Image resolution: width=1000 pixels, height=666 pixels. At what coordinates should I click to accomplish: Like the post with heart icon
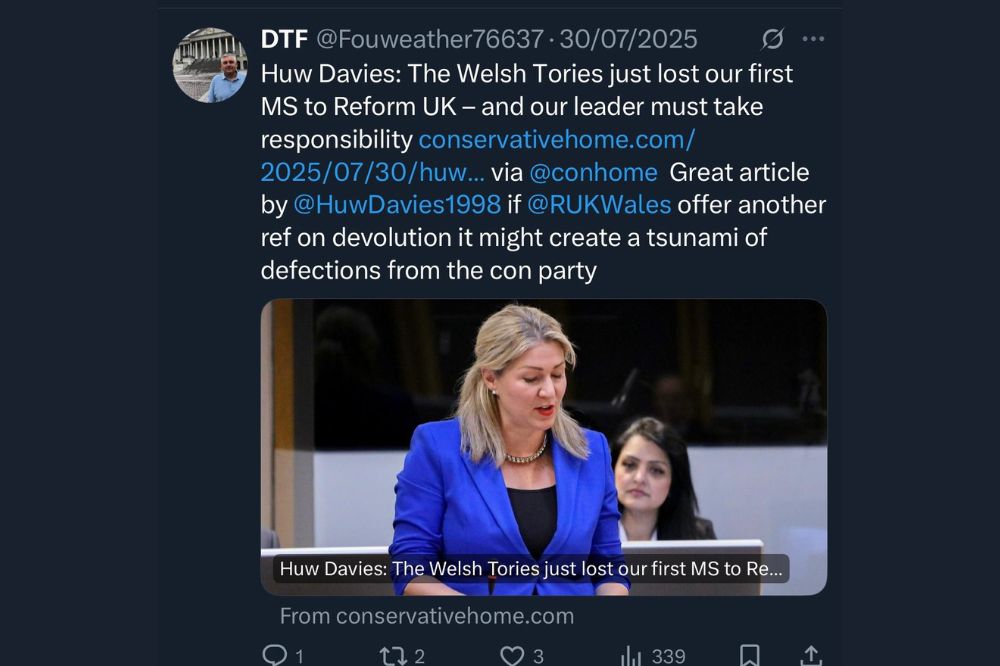(x=513, y=655)
